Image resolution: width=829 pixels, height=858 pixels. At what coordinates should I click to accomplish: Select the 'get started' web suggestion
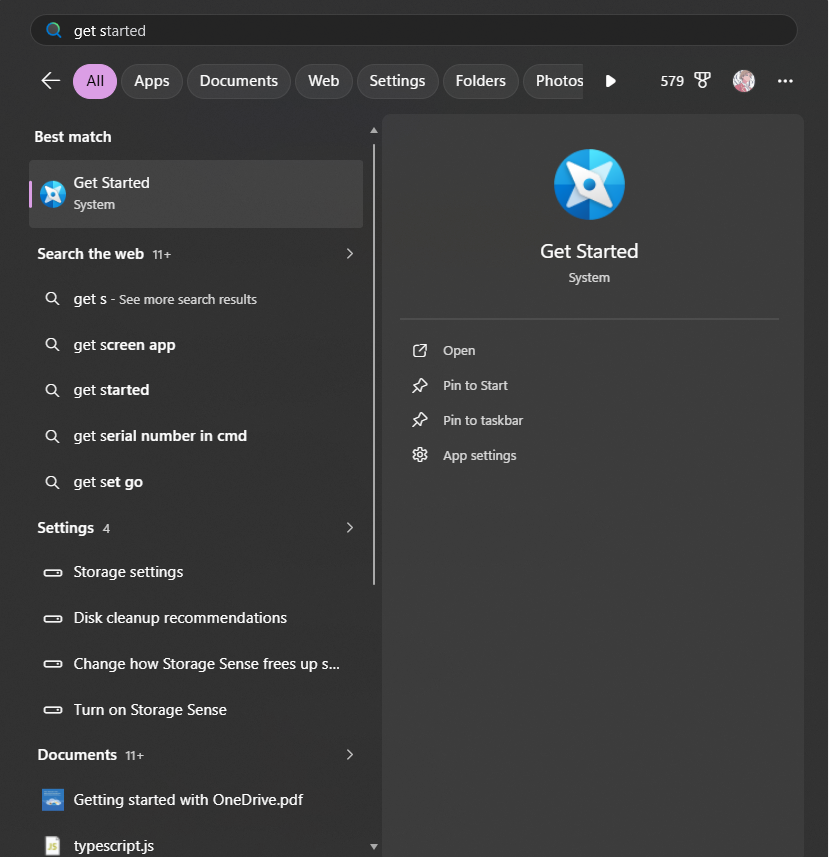pyautogui.click(x=196, y=390)
